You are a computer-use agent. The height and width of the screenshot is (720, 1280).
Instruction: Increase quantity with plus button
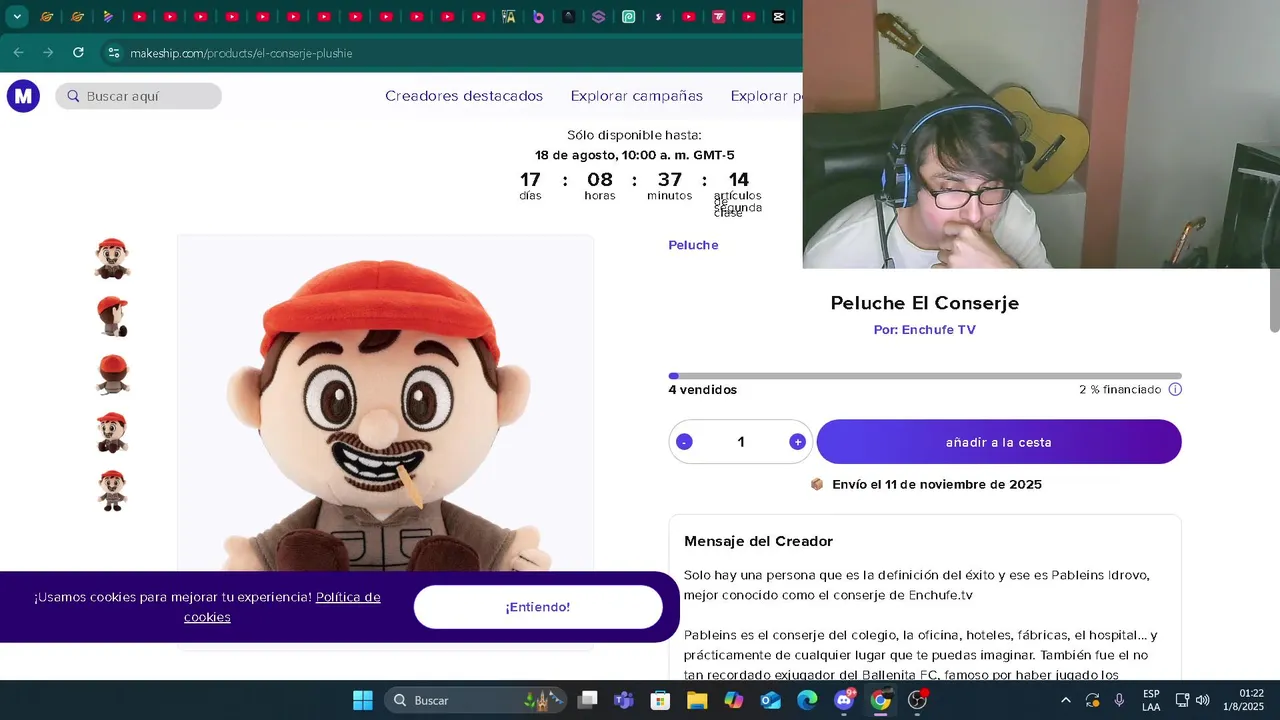pyautogui.click(x=797, y=442)
